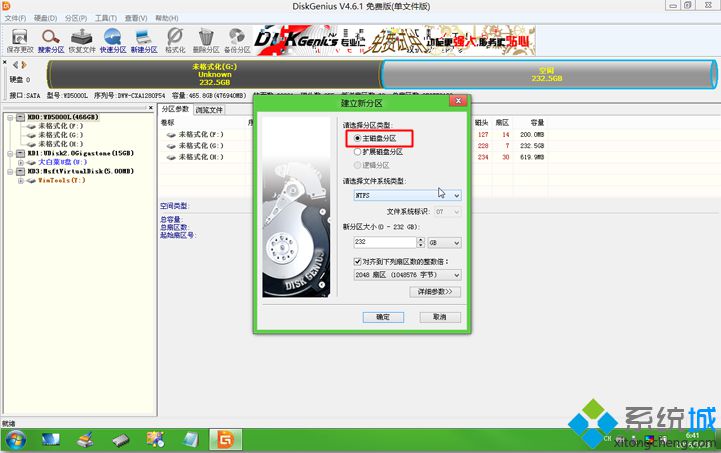This screenshot has width=721, height=453.
Task: Open the orange DiskGenius taskbar icon
Action: click(x=225, y=440)
